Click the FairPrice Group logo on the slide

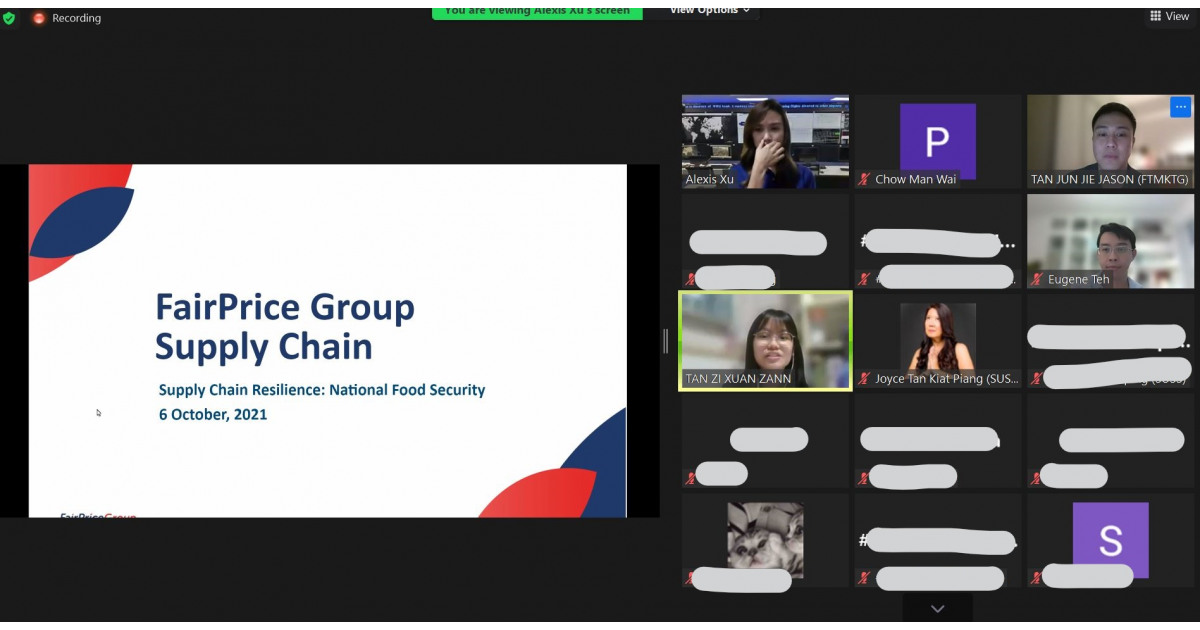pyautogui.click(x=97, y=518)
